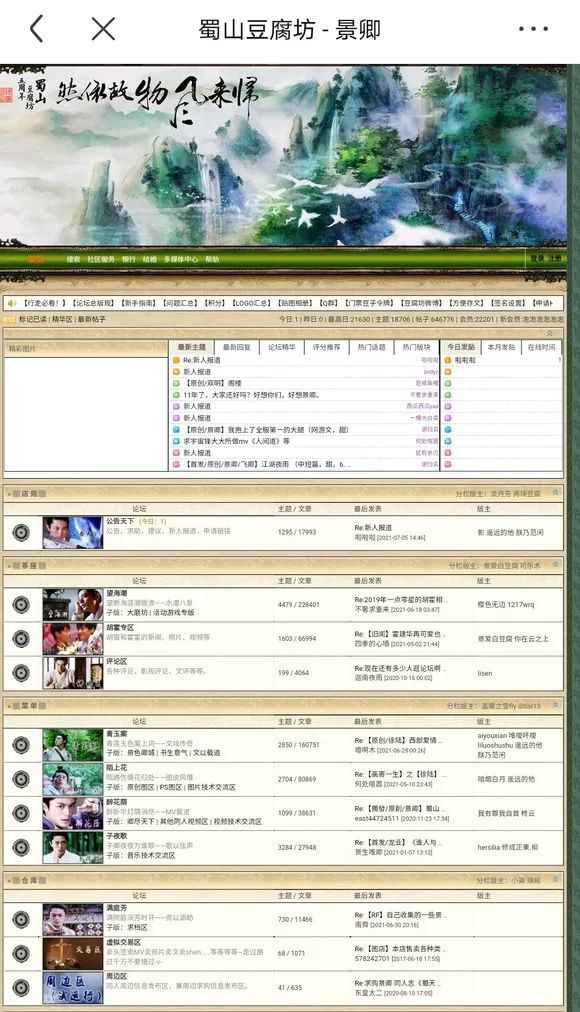Collapse the 茶座 section using the chevron

pyautogui.click(x=554, y=565)
